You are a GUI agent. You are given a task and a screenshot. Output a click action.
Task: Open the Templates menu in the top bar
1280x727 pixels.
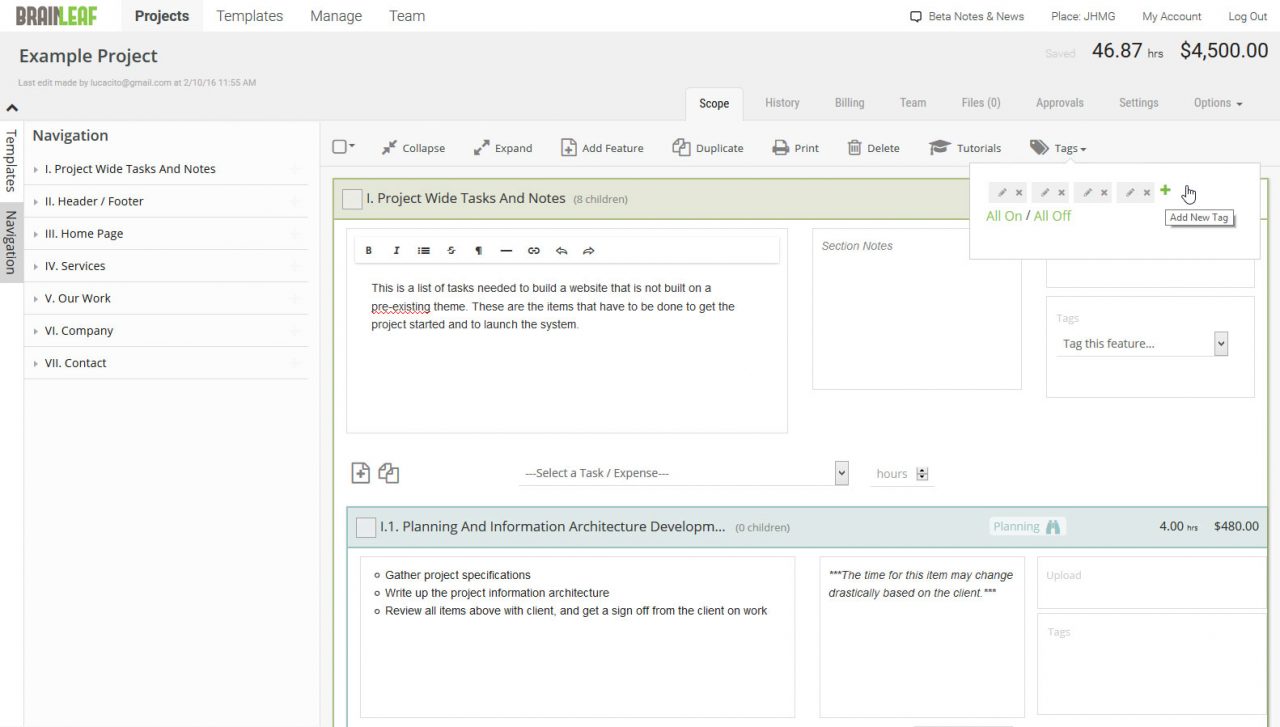tap(249, 16)
